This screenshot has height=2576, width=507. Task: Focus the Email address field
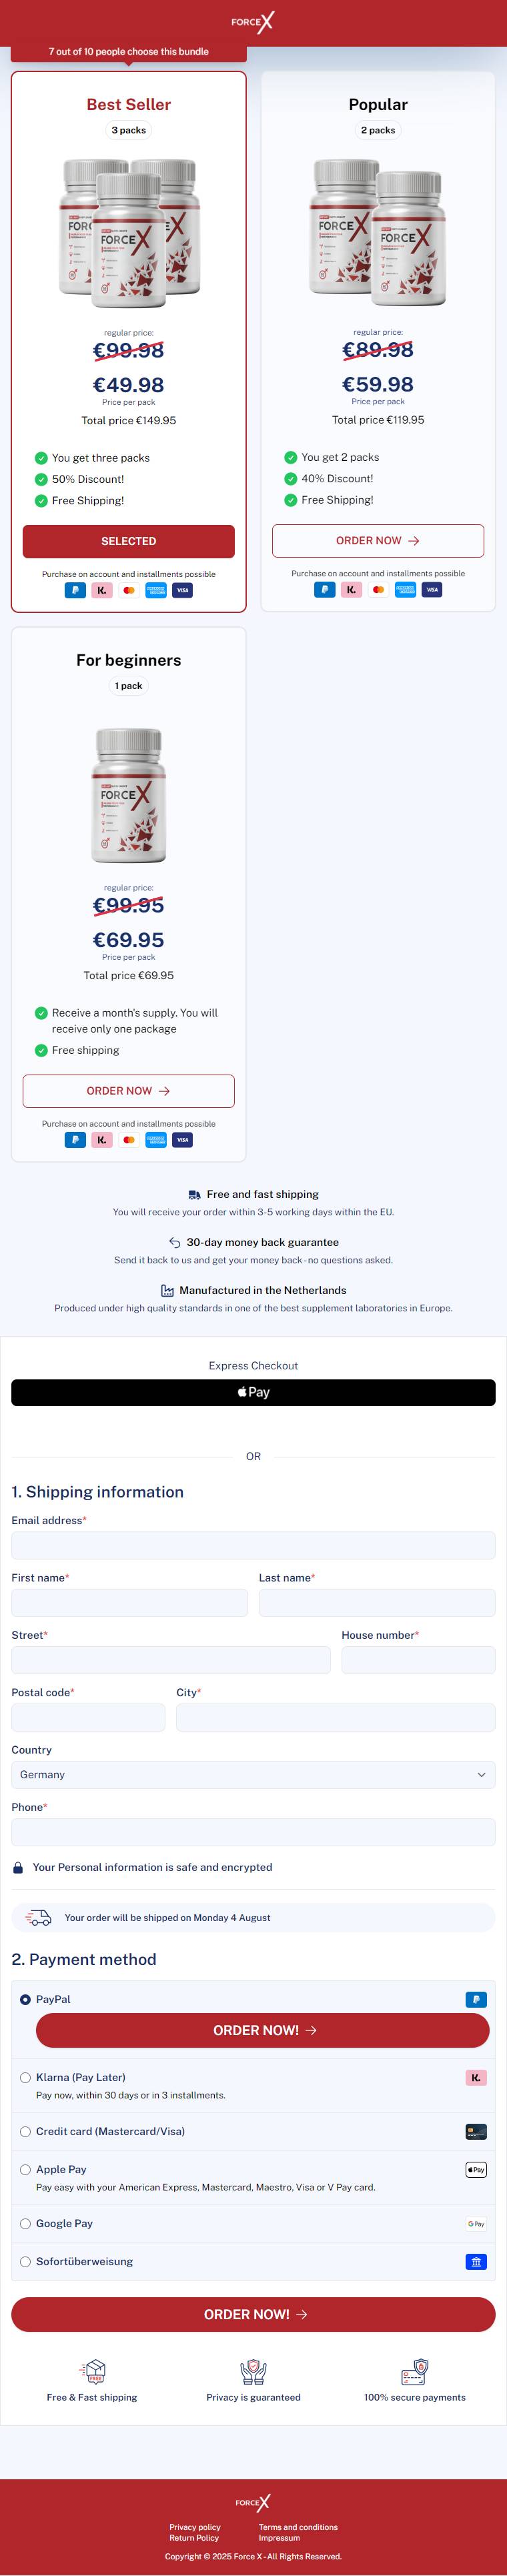coord(253,1545)
